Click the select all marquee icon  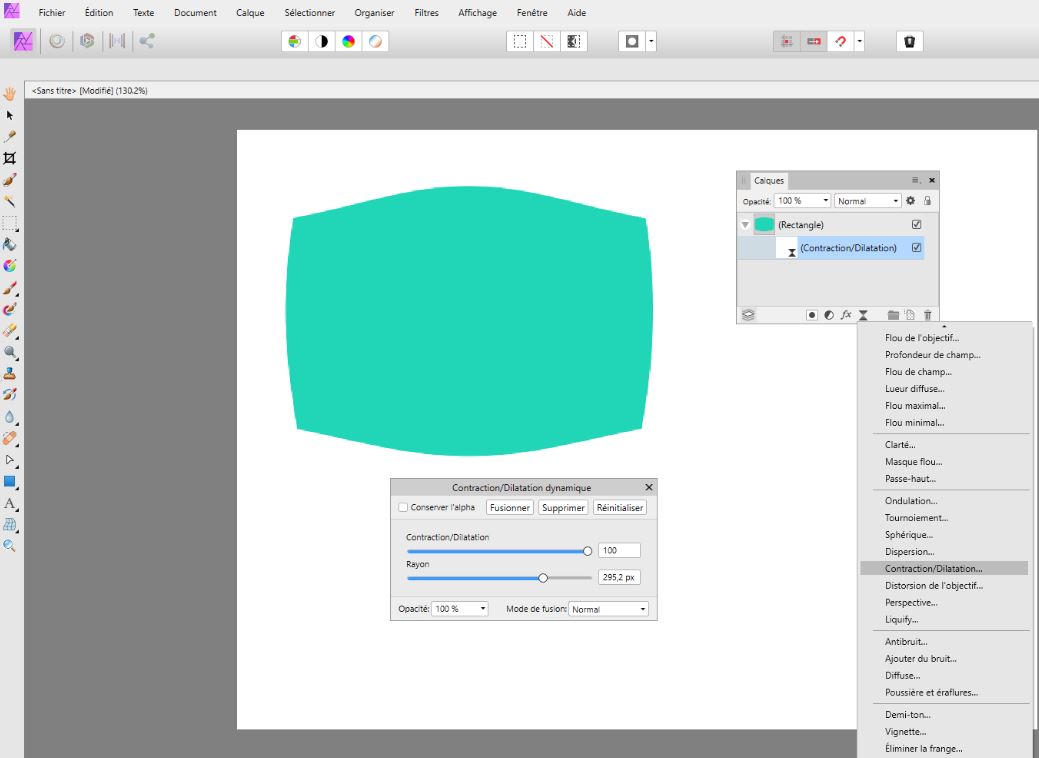pyautogui.click(x=520, y=42)
